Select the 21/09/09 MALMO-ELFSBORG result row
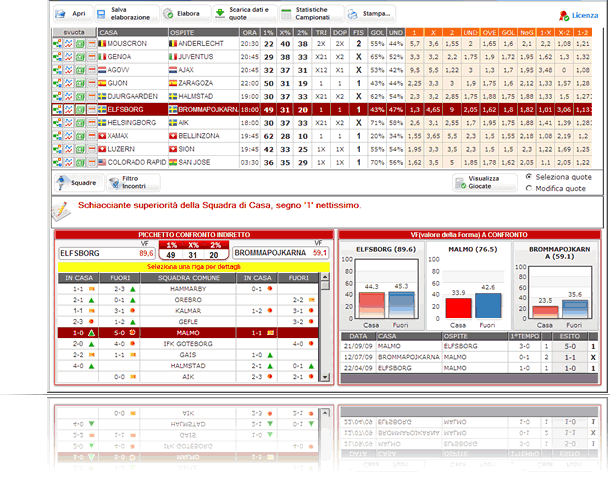This screenshot has height=491, width=610. 469,346
